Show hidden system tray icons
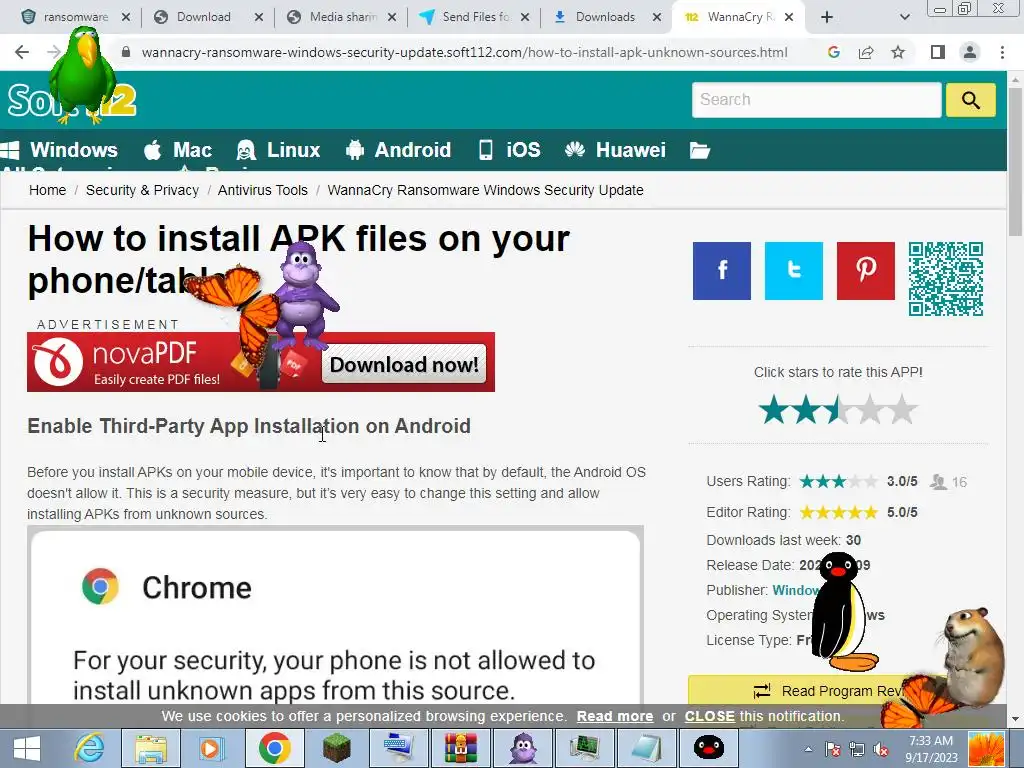 click(x=808, y=749)
